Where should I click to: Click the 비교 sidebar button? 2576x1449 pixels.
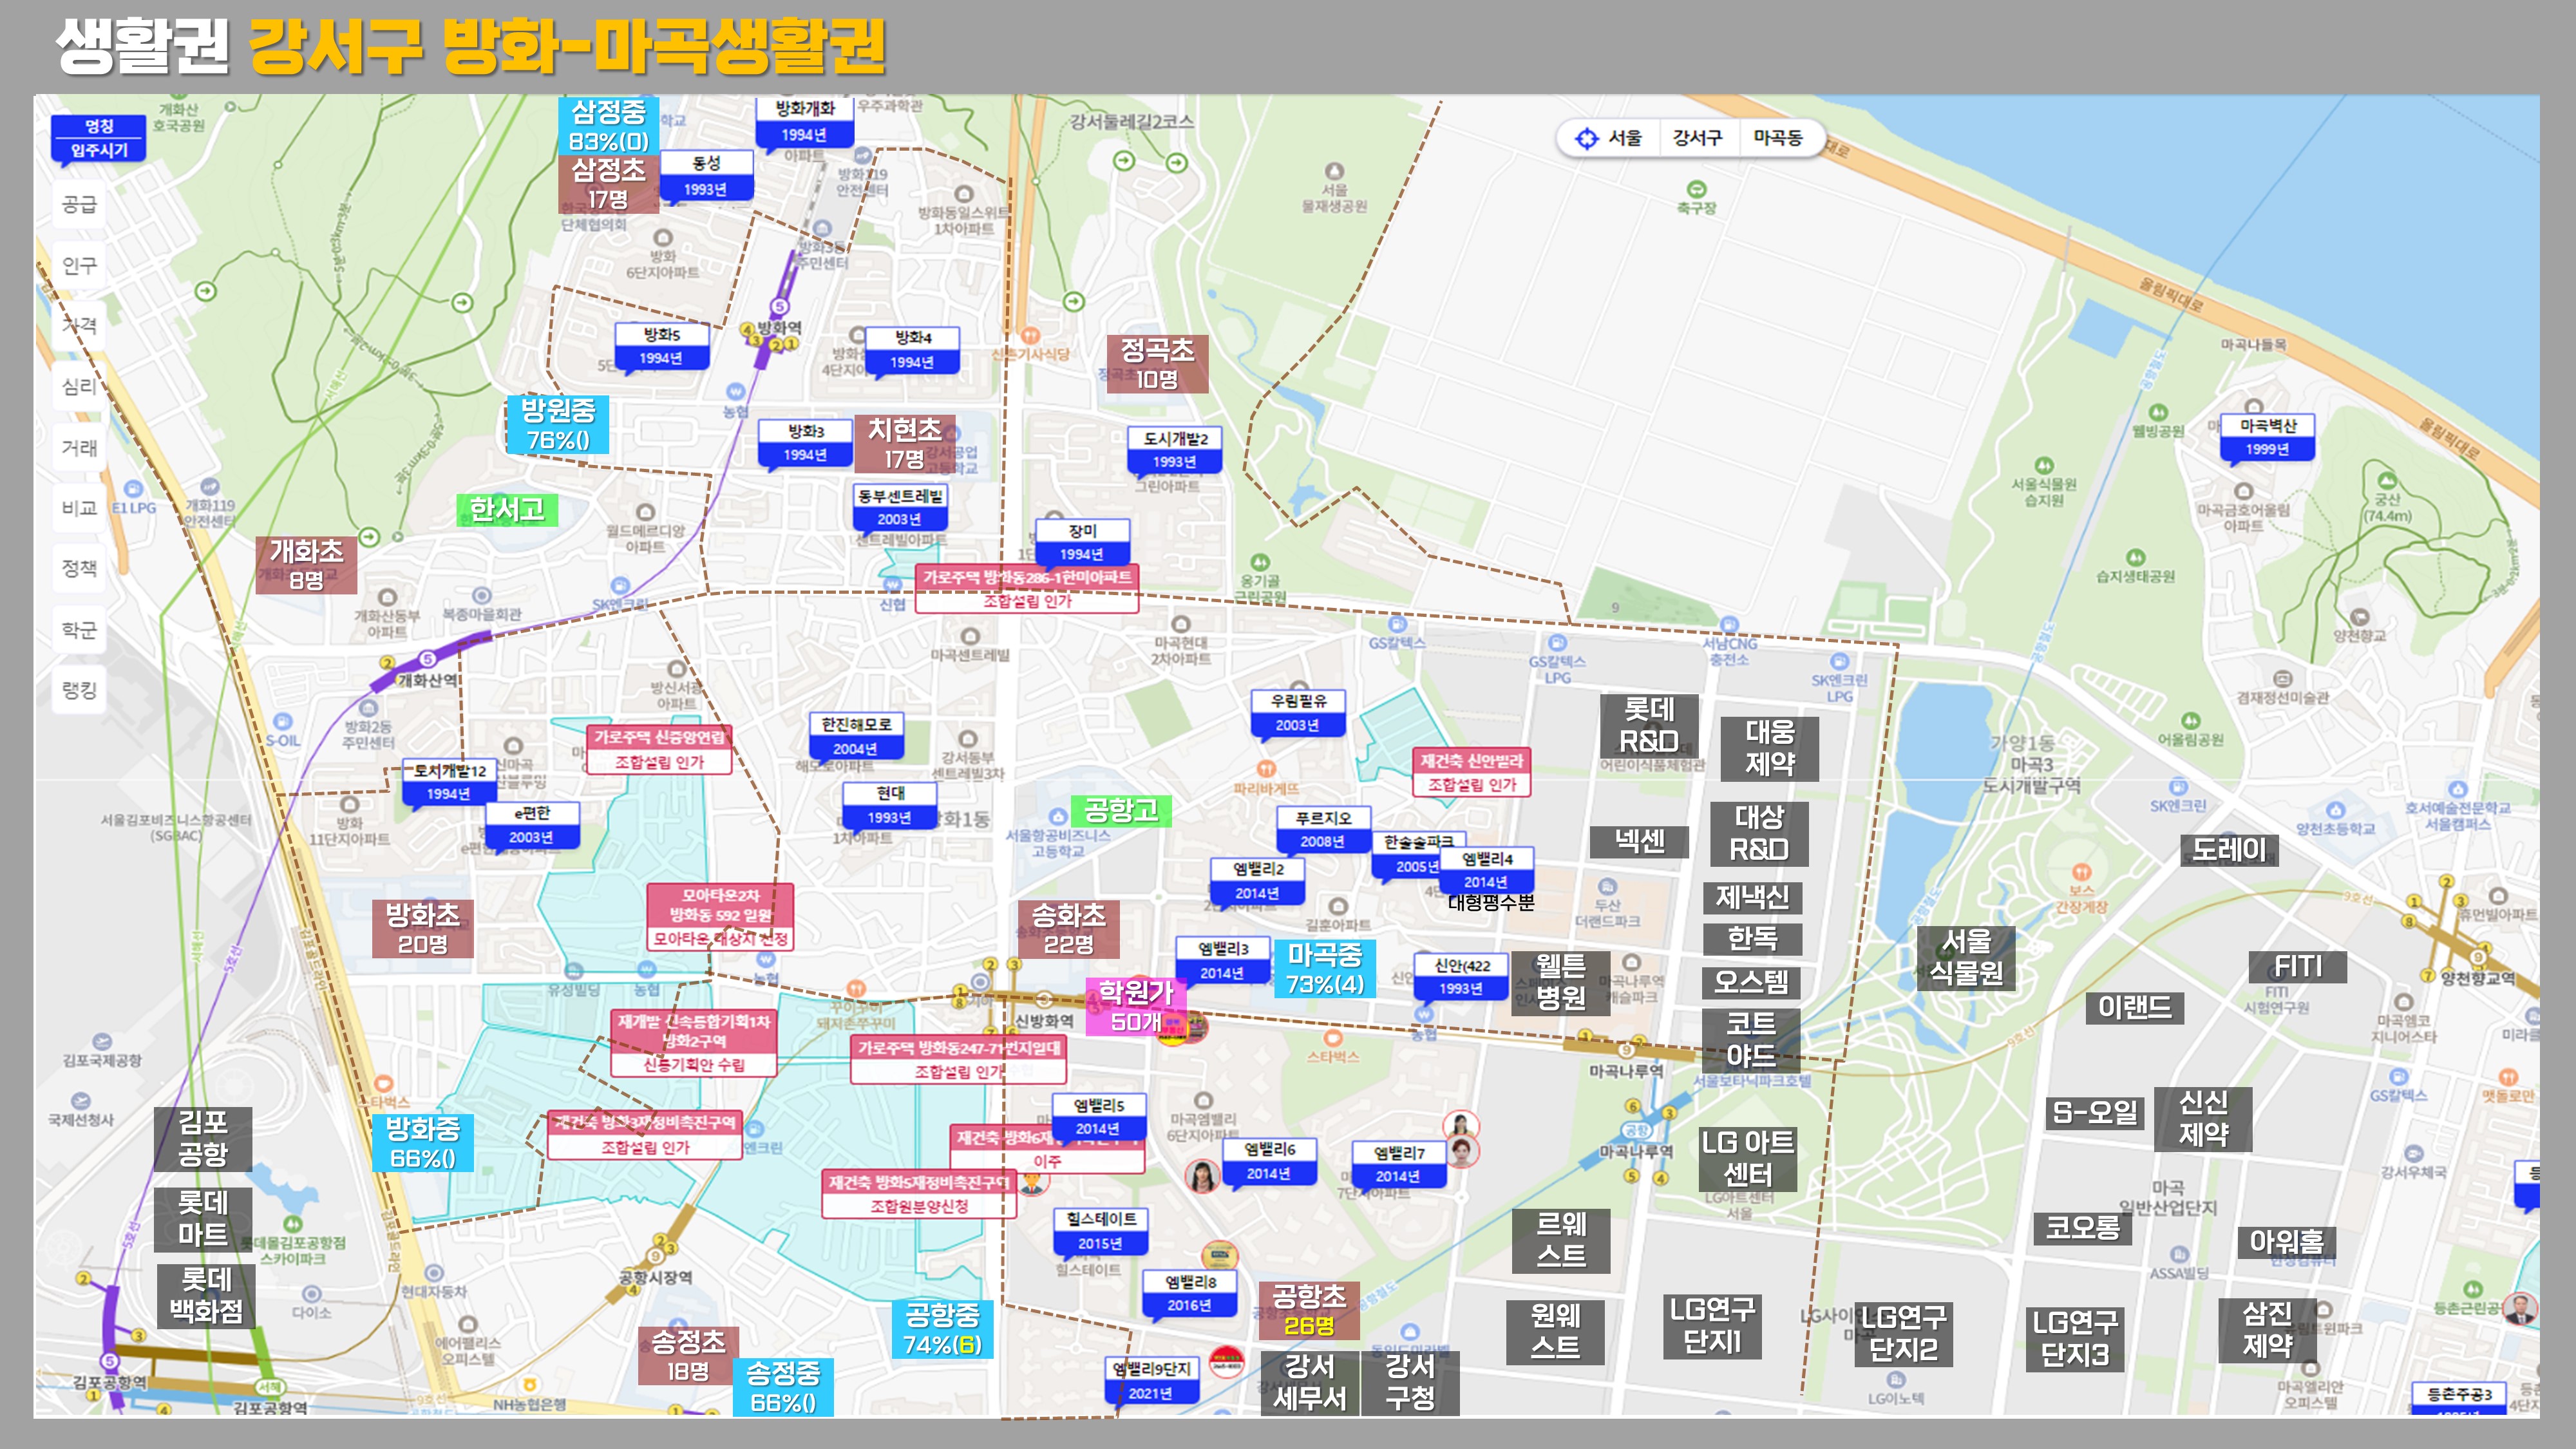coord(79,508)
